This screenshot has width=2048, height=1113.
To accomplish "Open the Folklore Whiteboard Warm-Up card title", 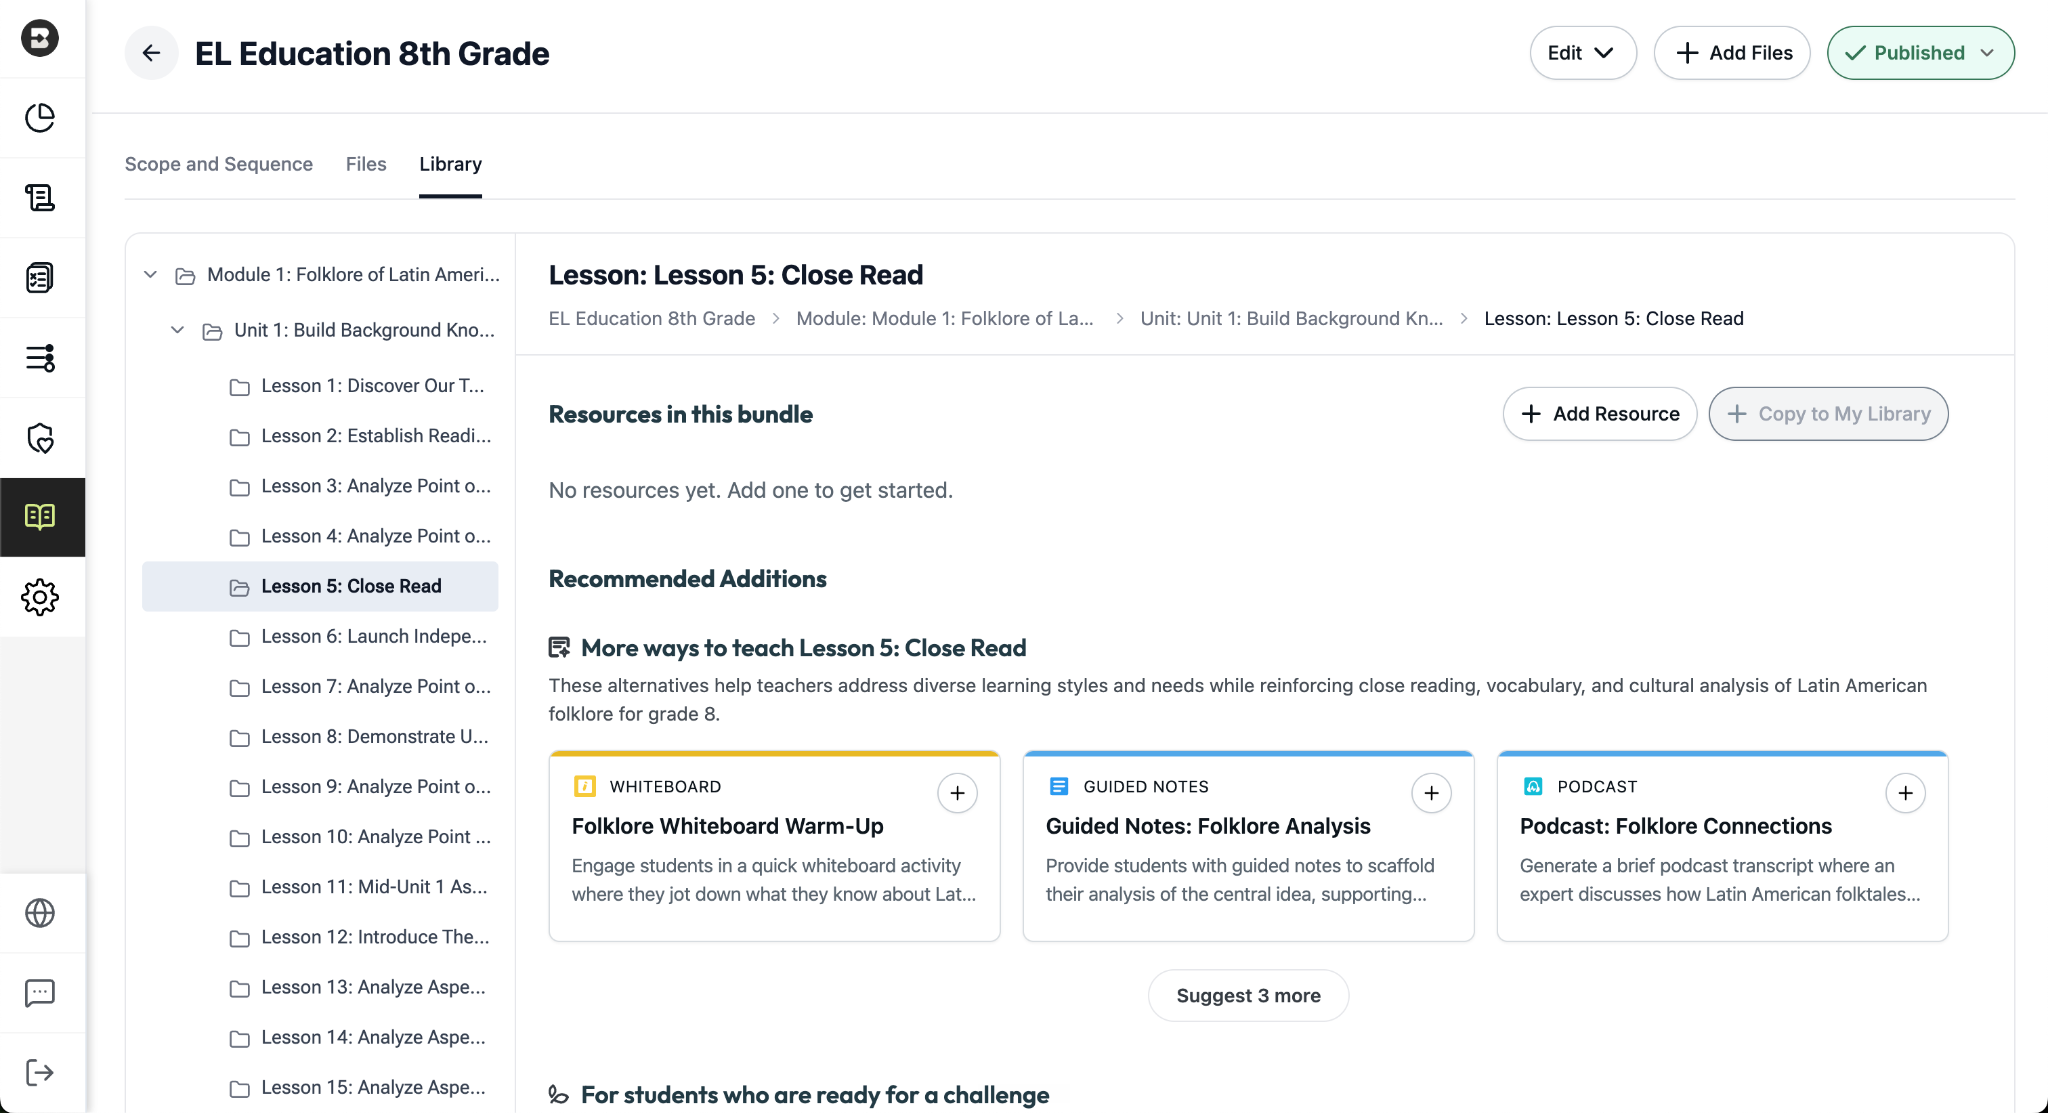I will pos(728,826).
